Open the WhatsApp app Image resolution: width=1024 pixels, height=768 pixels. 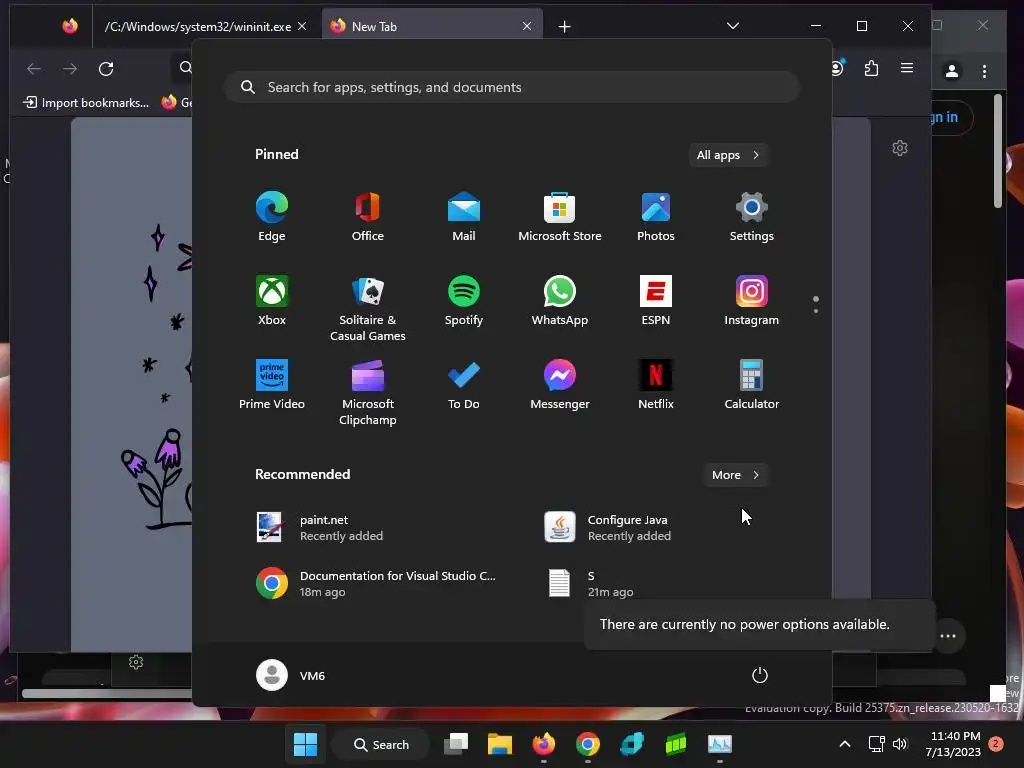[560, 301]
